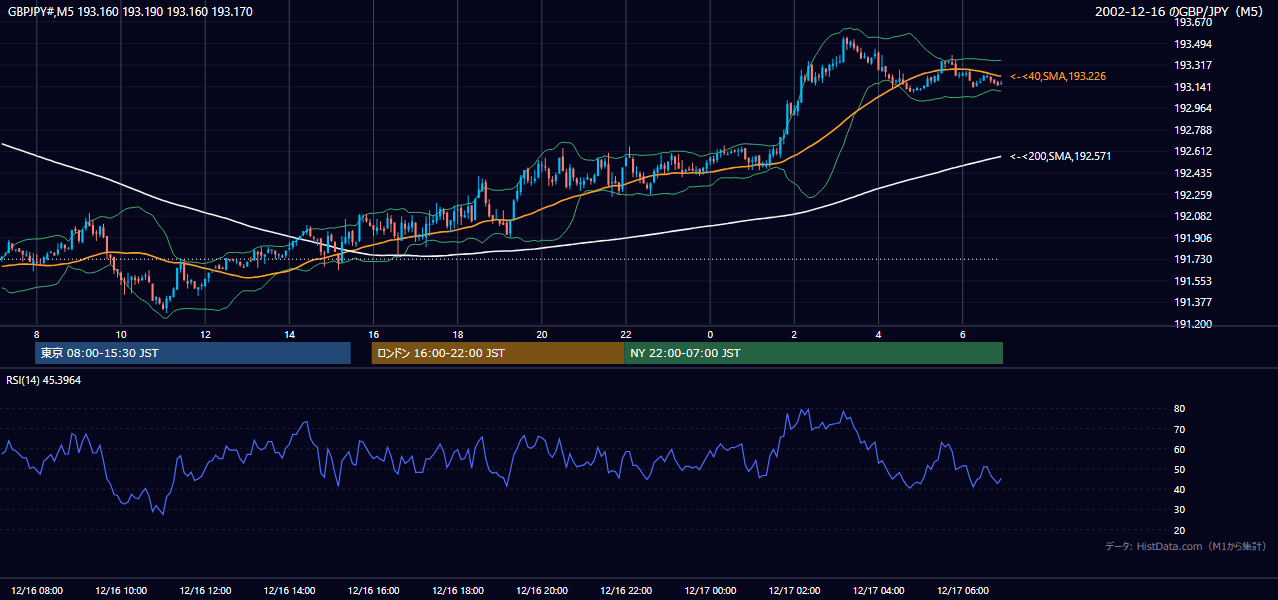Click hour label 12 under the price chart
This screenshot has width=1278, height=600.
[x=205, y=334]
